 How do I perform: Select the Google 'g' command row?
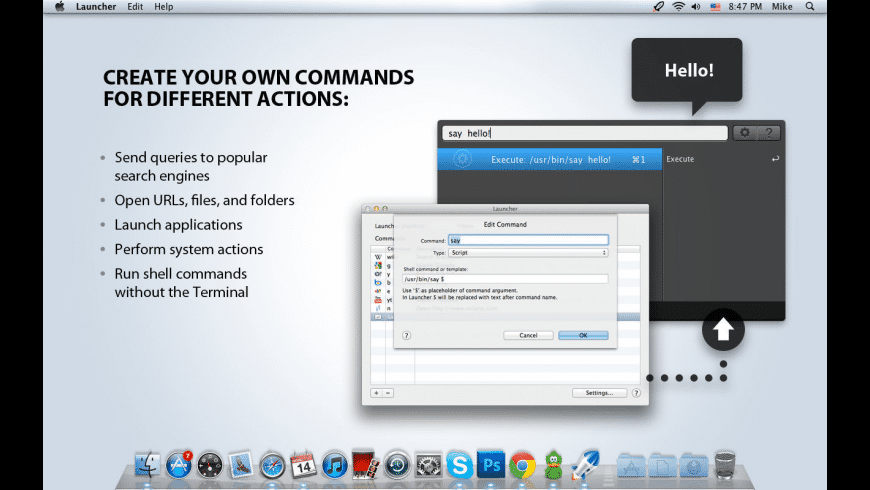coord(383,266)
